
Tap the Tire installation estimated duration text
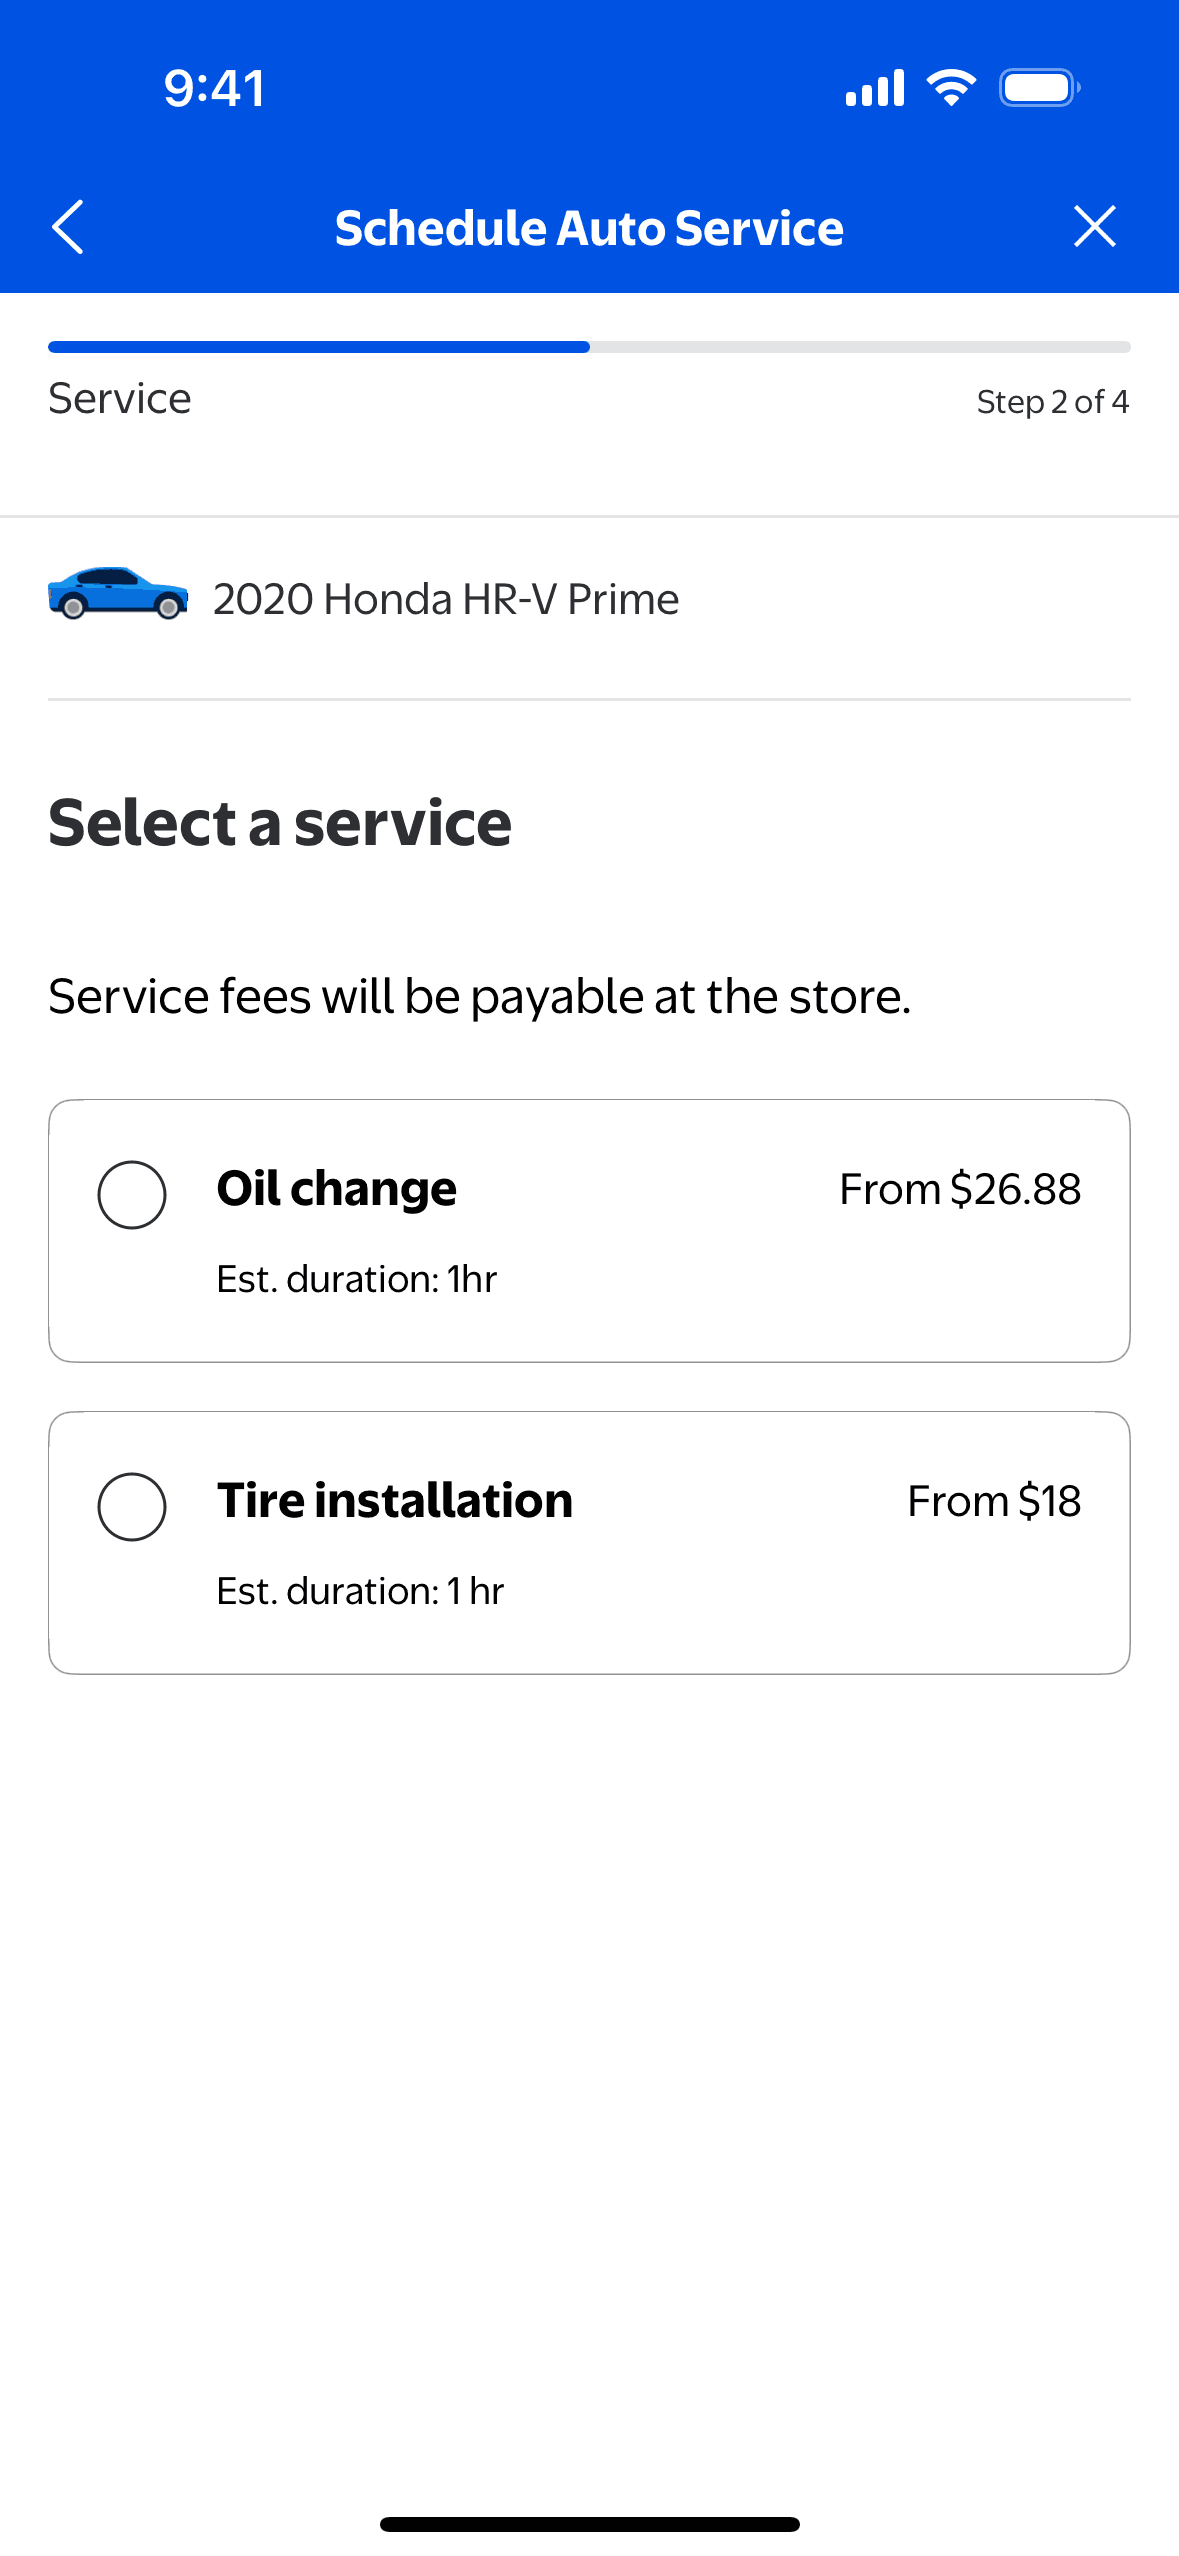(x=360, y=1591)
